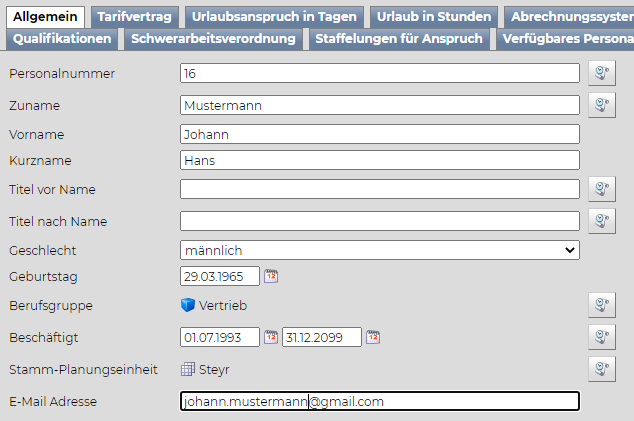Open Urlaubsanspruch in Tagen tab
This screenshot has width=634, height=421.
coord(274,16)
